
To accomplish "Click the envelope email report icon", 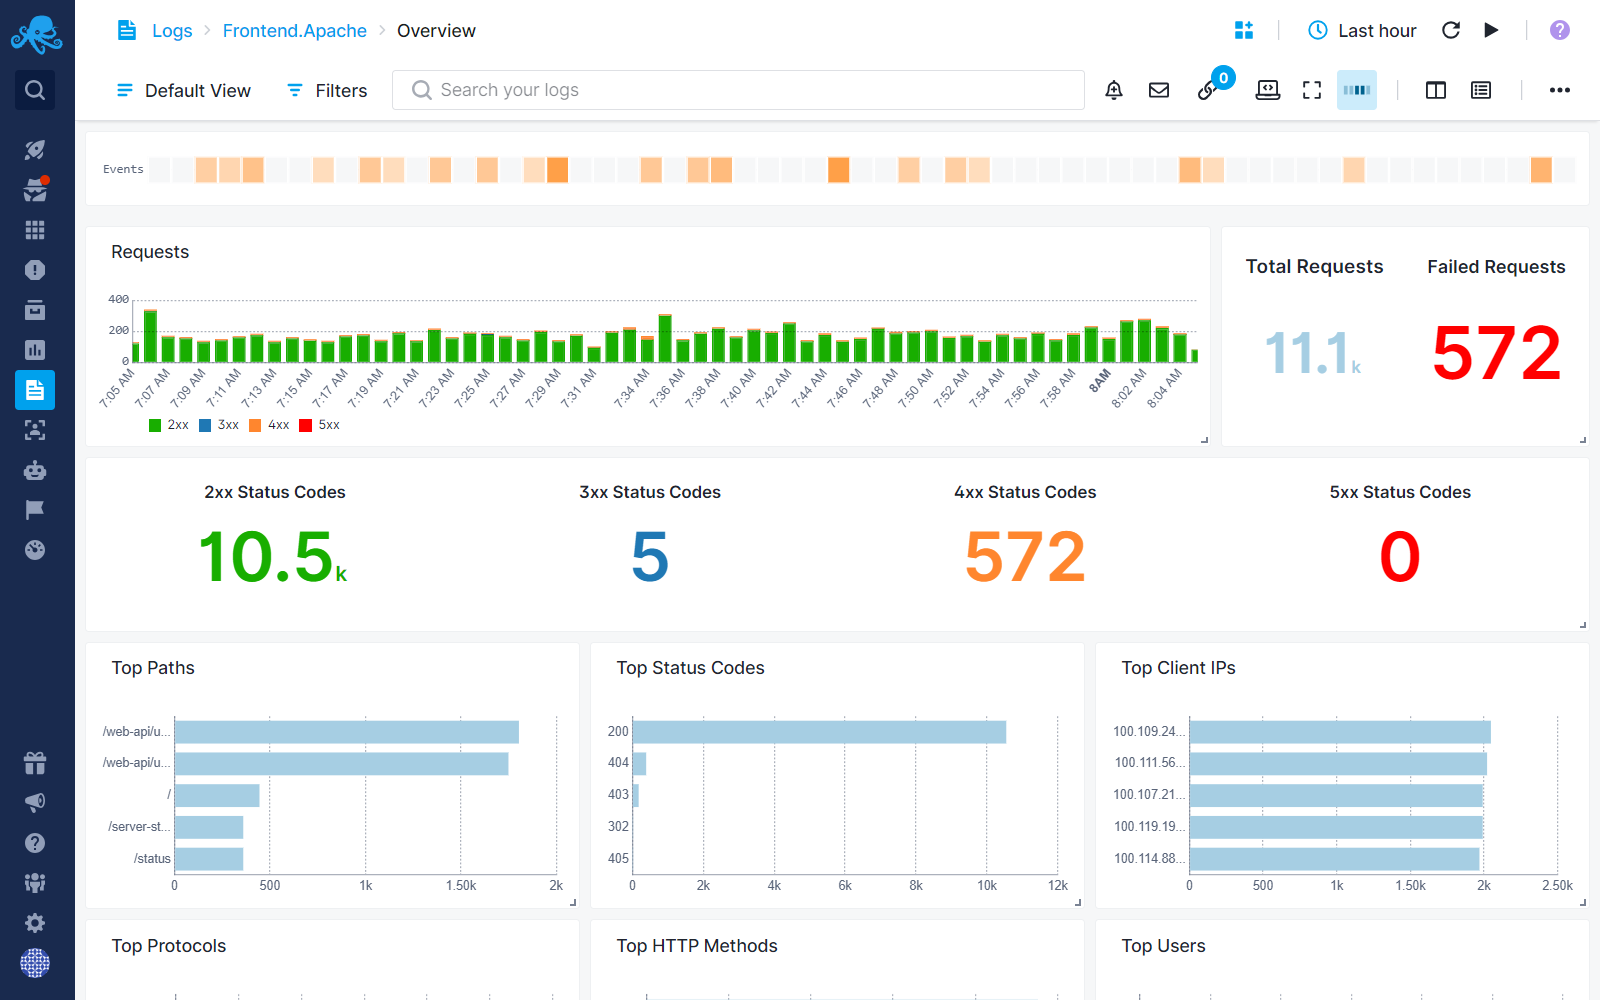I will [x=1159, y=90].
